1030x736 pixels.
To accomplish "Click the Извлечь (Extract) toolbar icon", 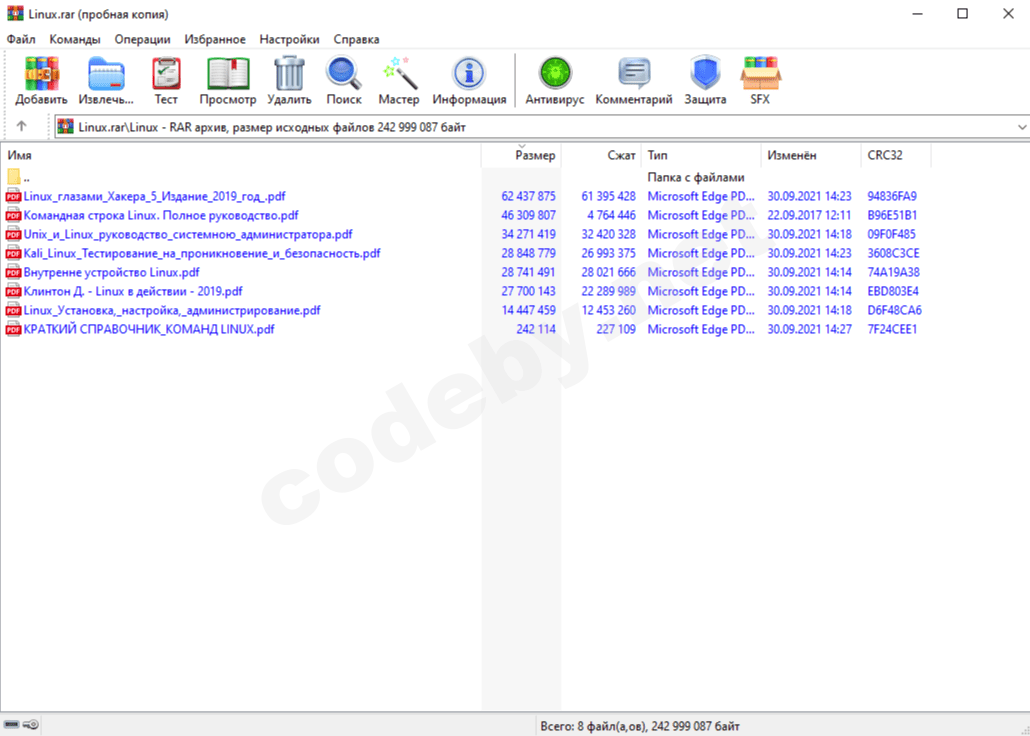I will (x=106, y=73).
